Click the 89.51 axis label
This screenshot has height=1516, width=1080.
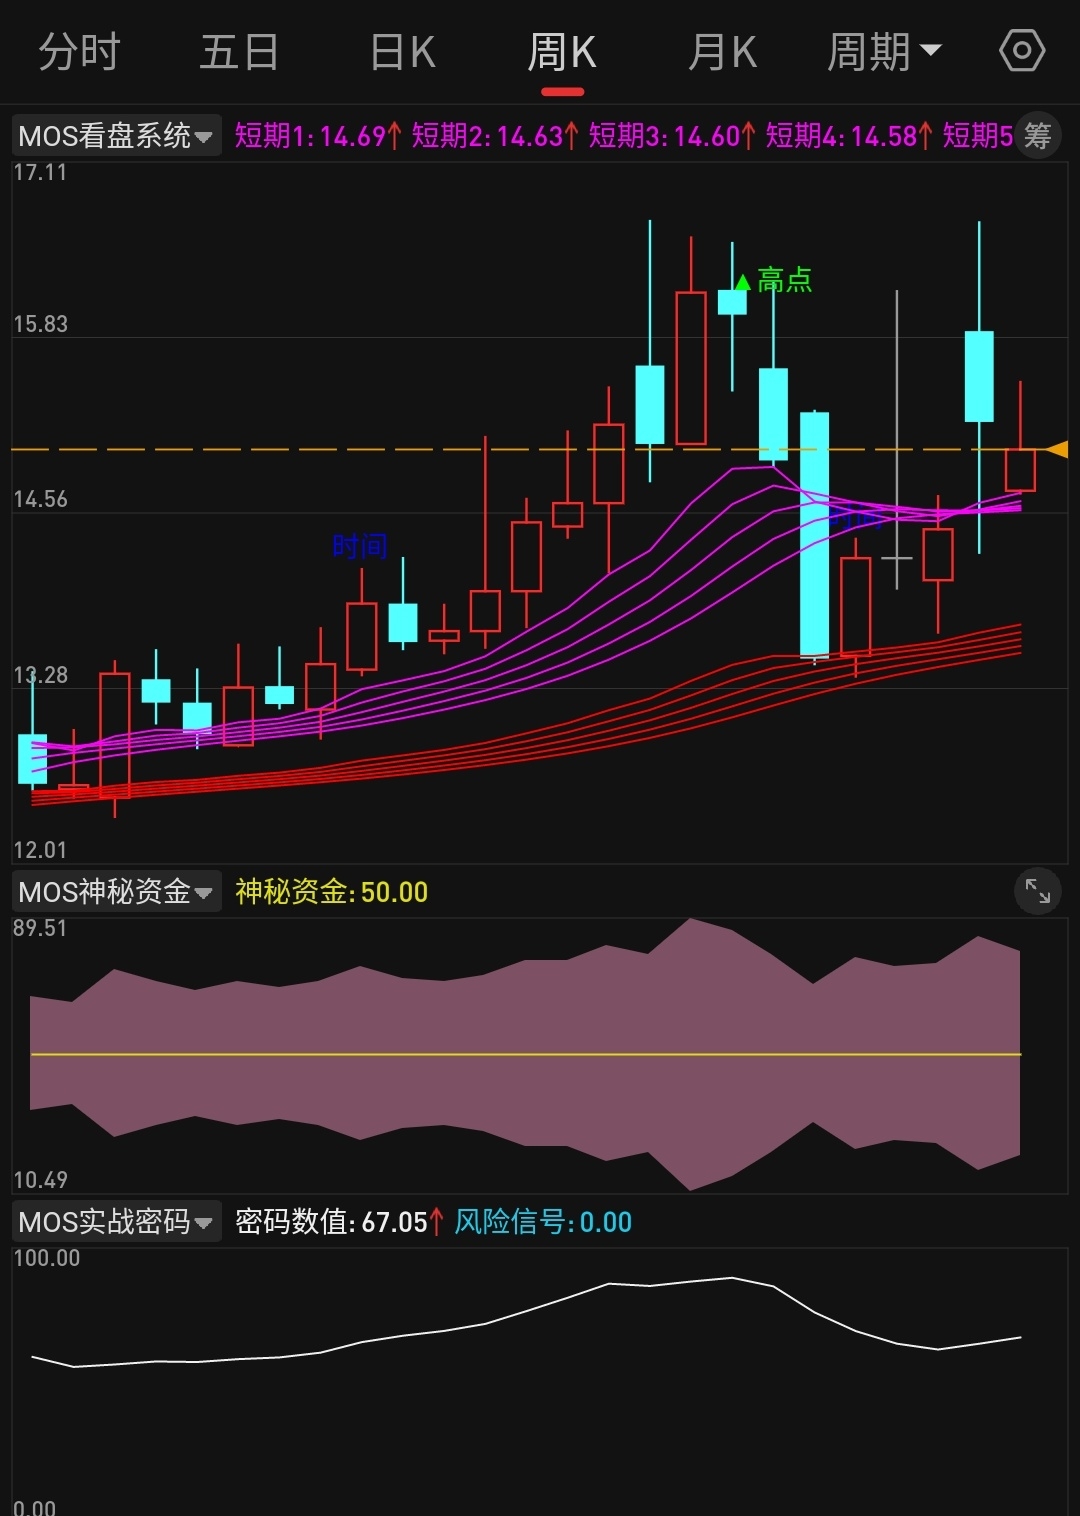(40, 928)
